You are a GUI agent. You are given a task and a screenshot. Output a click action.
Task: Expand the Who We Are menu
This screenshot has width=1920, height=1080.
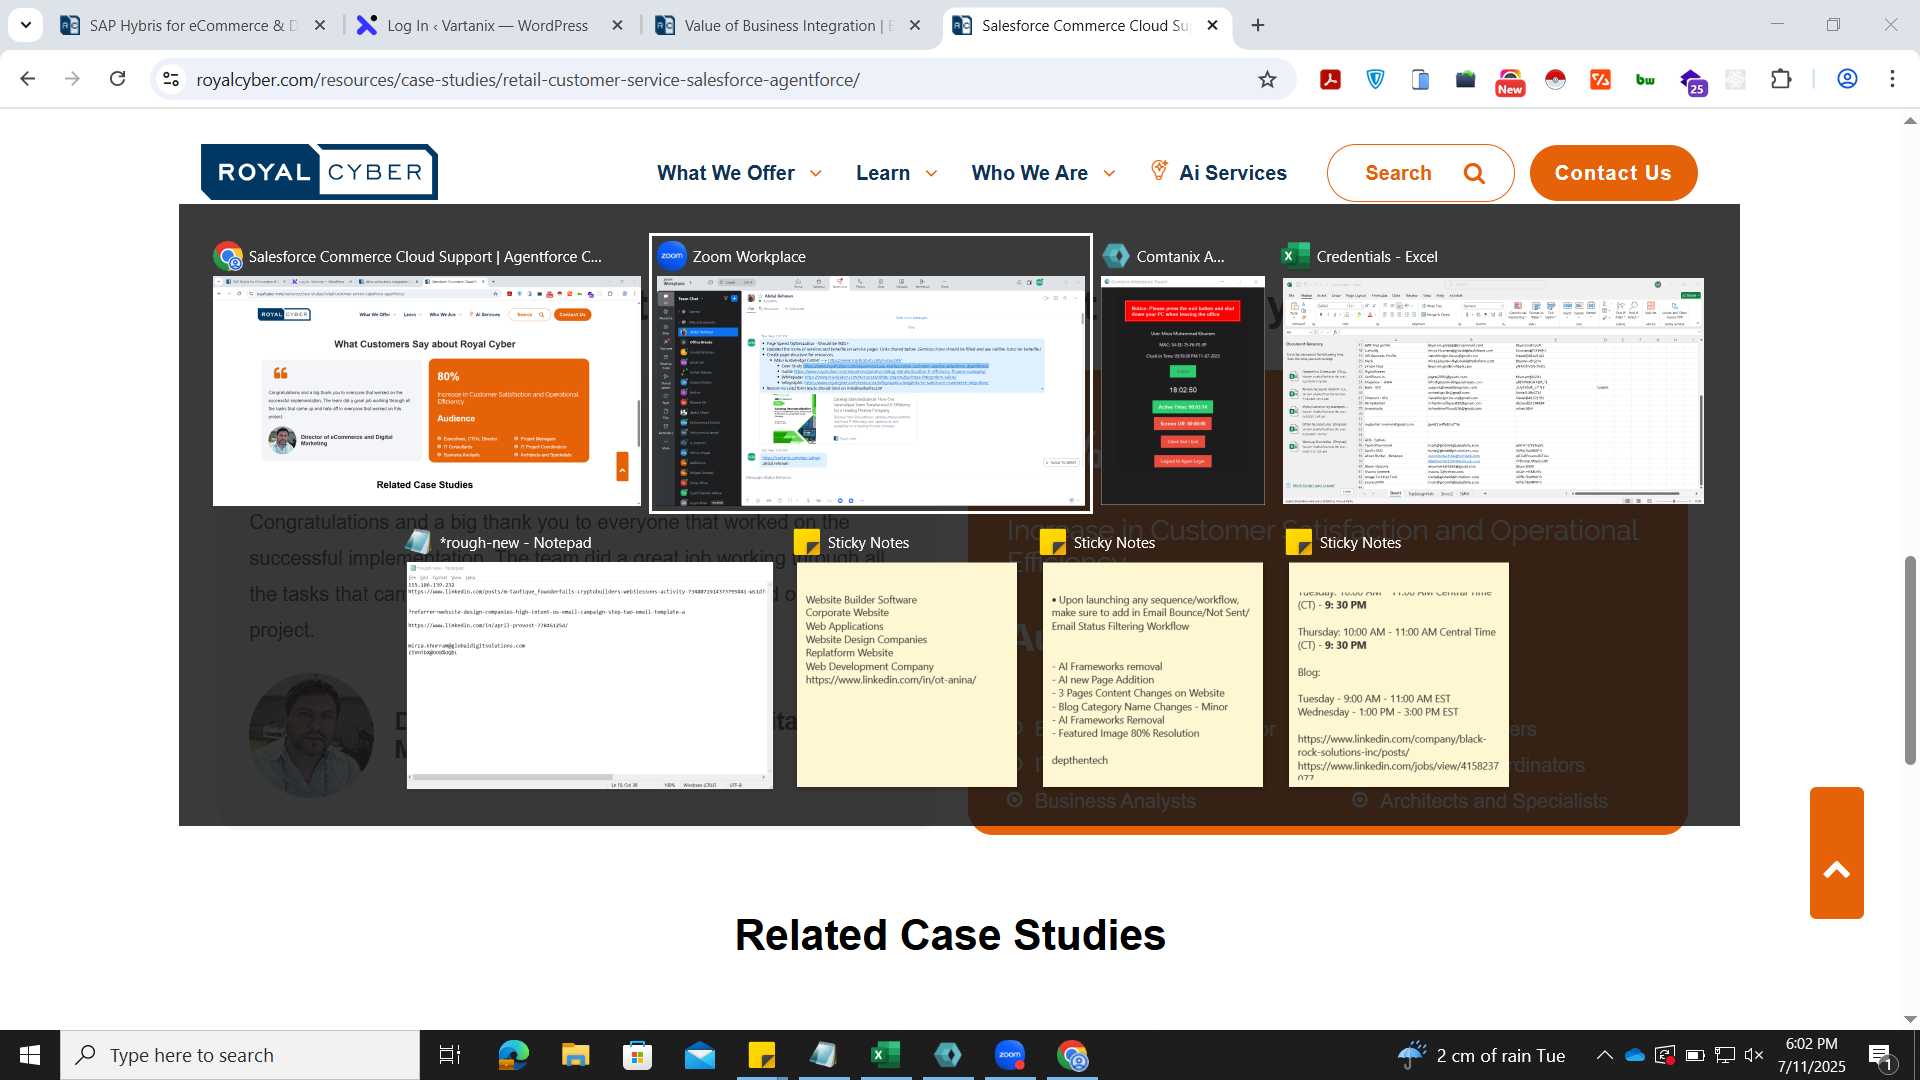[1043, 173]
